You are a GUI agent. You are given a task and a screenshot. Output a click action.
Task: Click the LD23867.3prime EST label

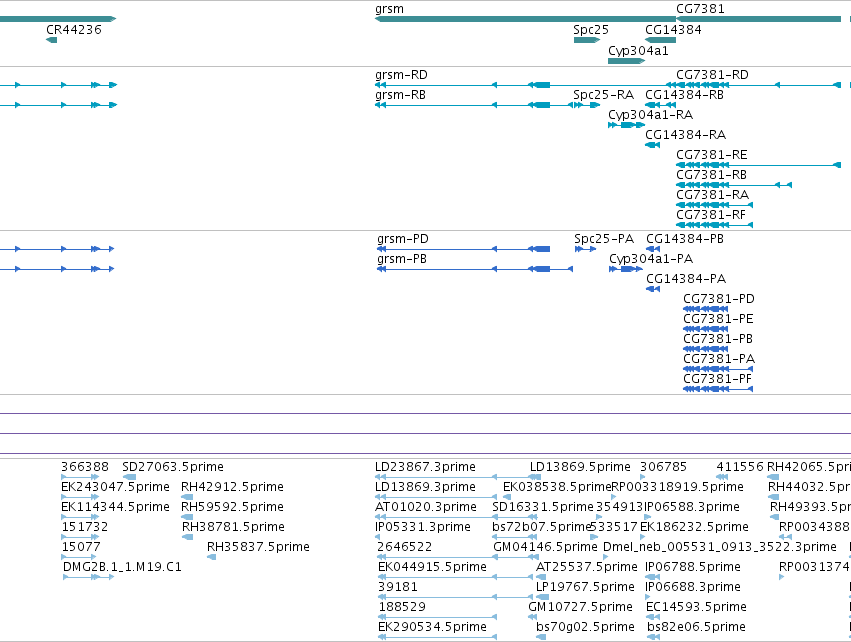click(x=425, y=467)
